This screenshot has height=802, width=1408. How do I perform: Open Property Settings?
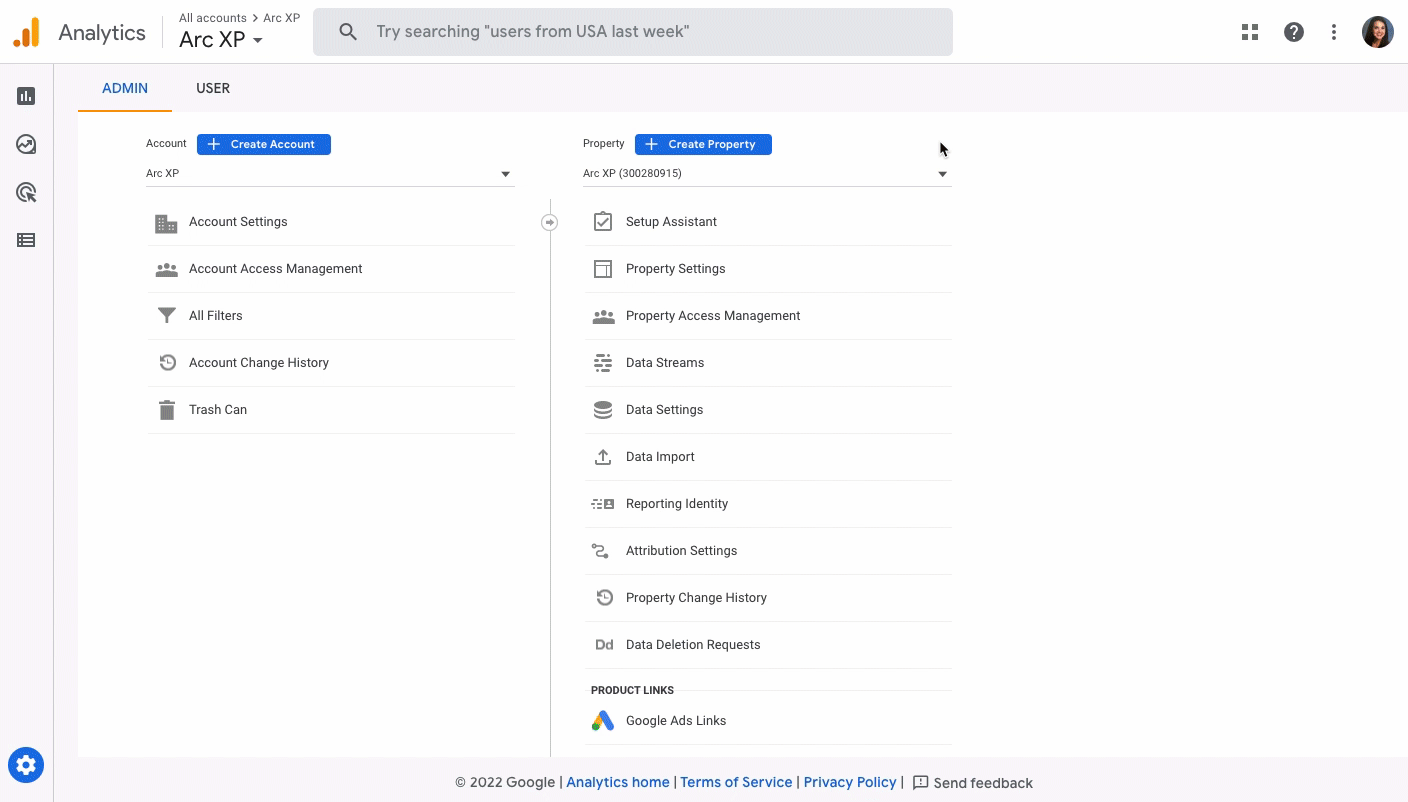[x=676, y=269]
